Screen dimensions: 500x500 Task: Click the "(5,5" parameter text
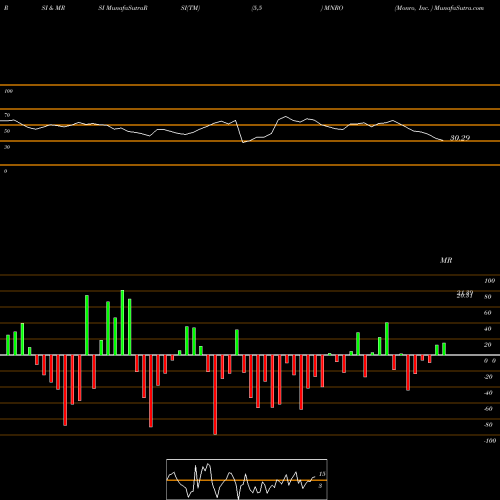click(x=257, y=8)
